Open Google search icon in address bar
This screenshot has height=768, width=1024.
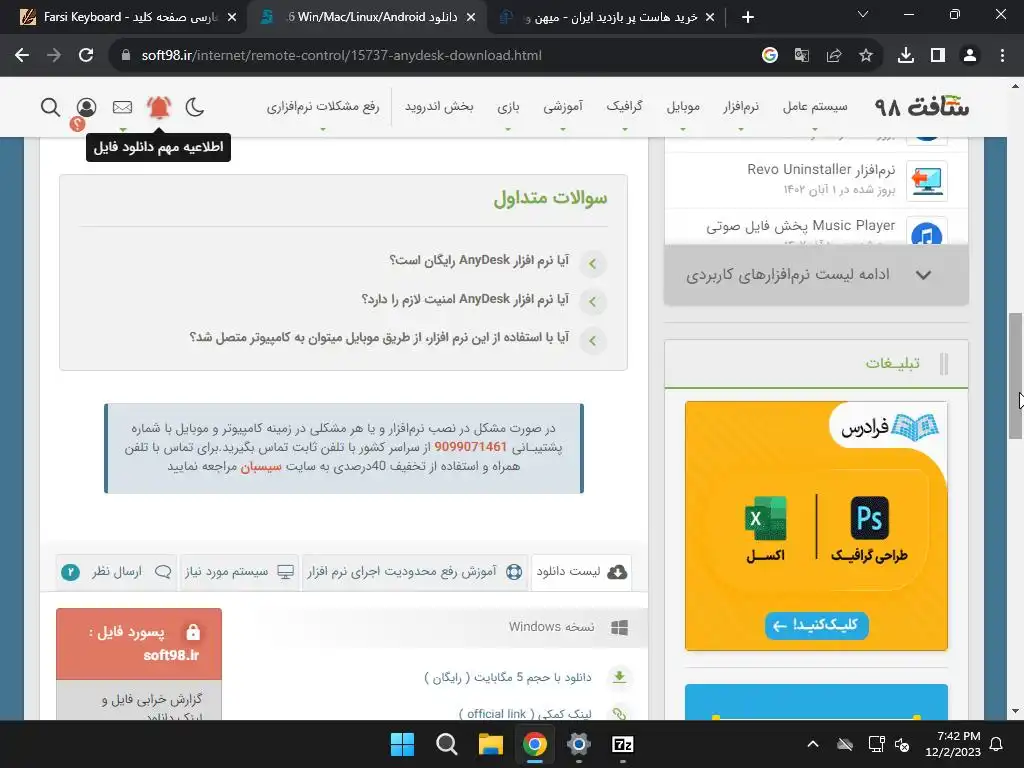click(x=769, y=56)
